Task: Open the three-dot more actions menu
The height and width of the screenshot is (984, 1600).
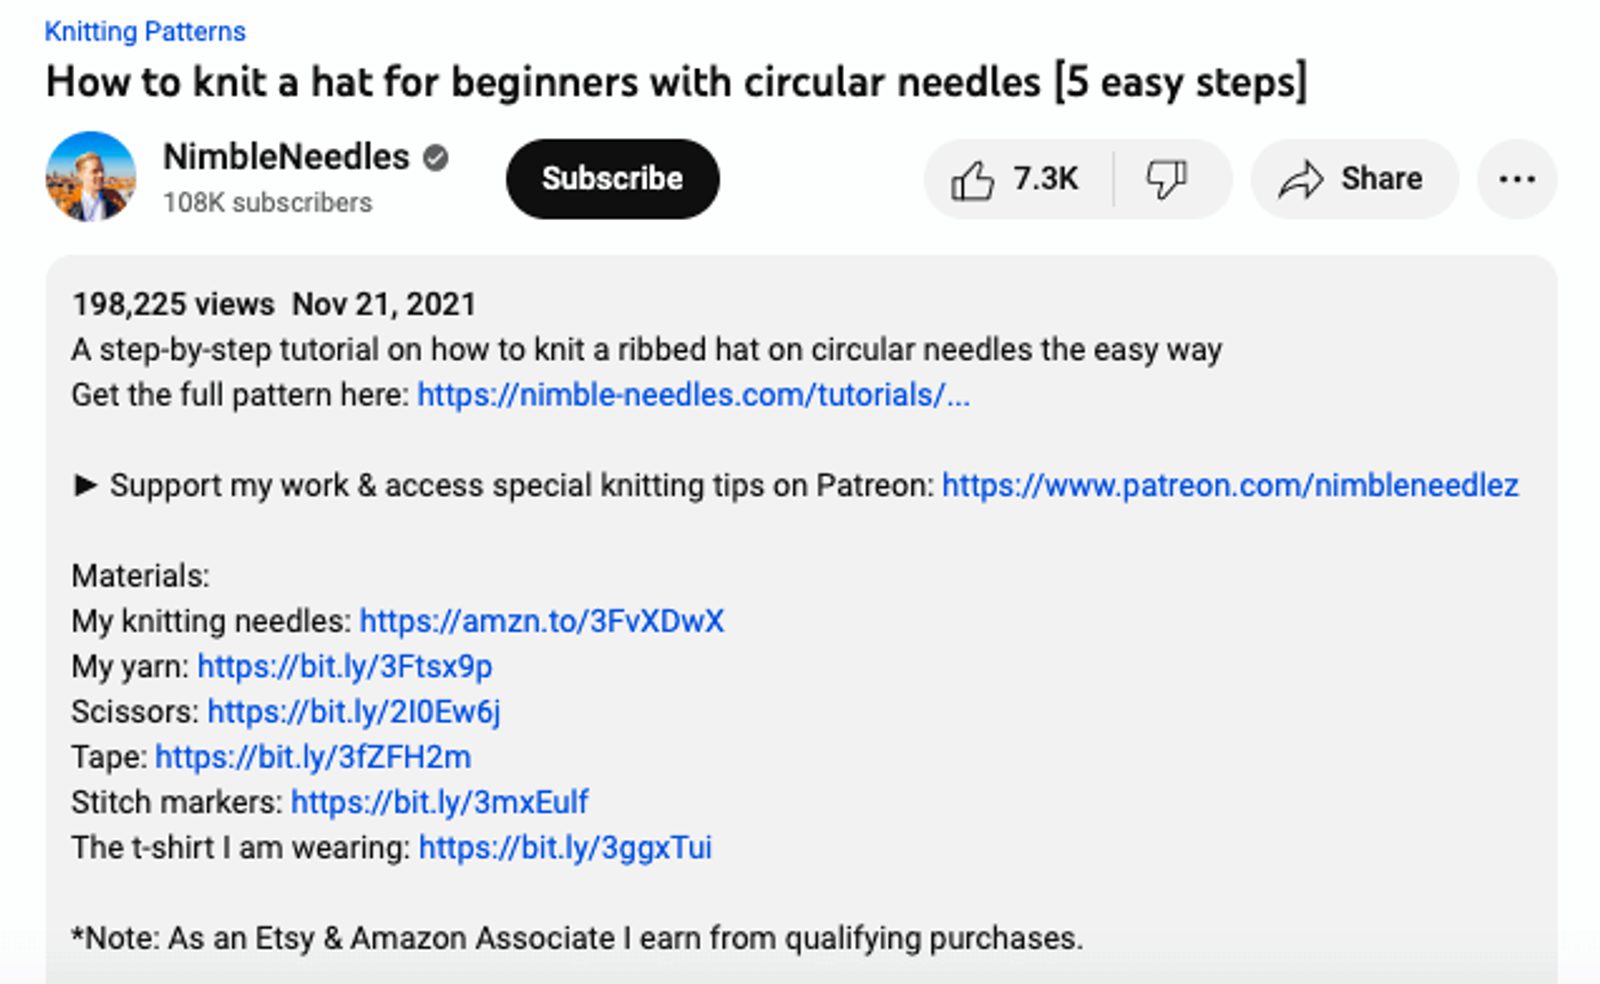Action: tap(1516, 180)
